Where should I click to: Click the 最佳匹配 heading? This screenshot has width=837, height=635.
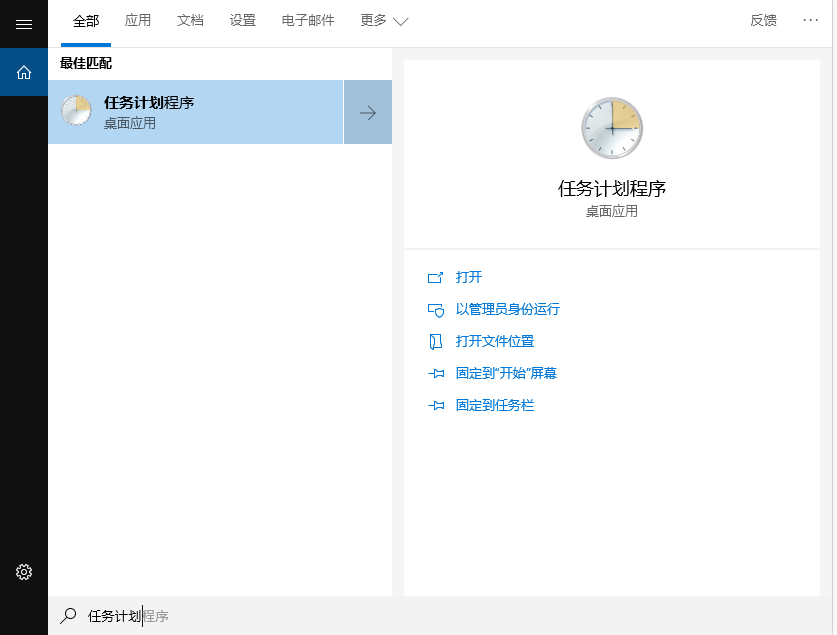pos(86,63)
